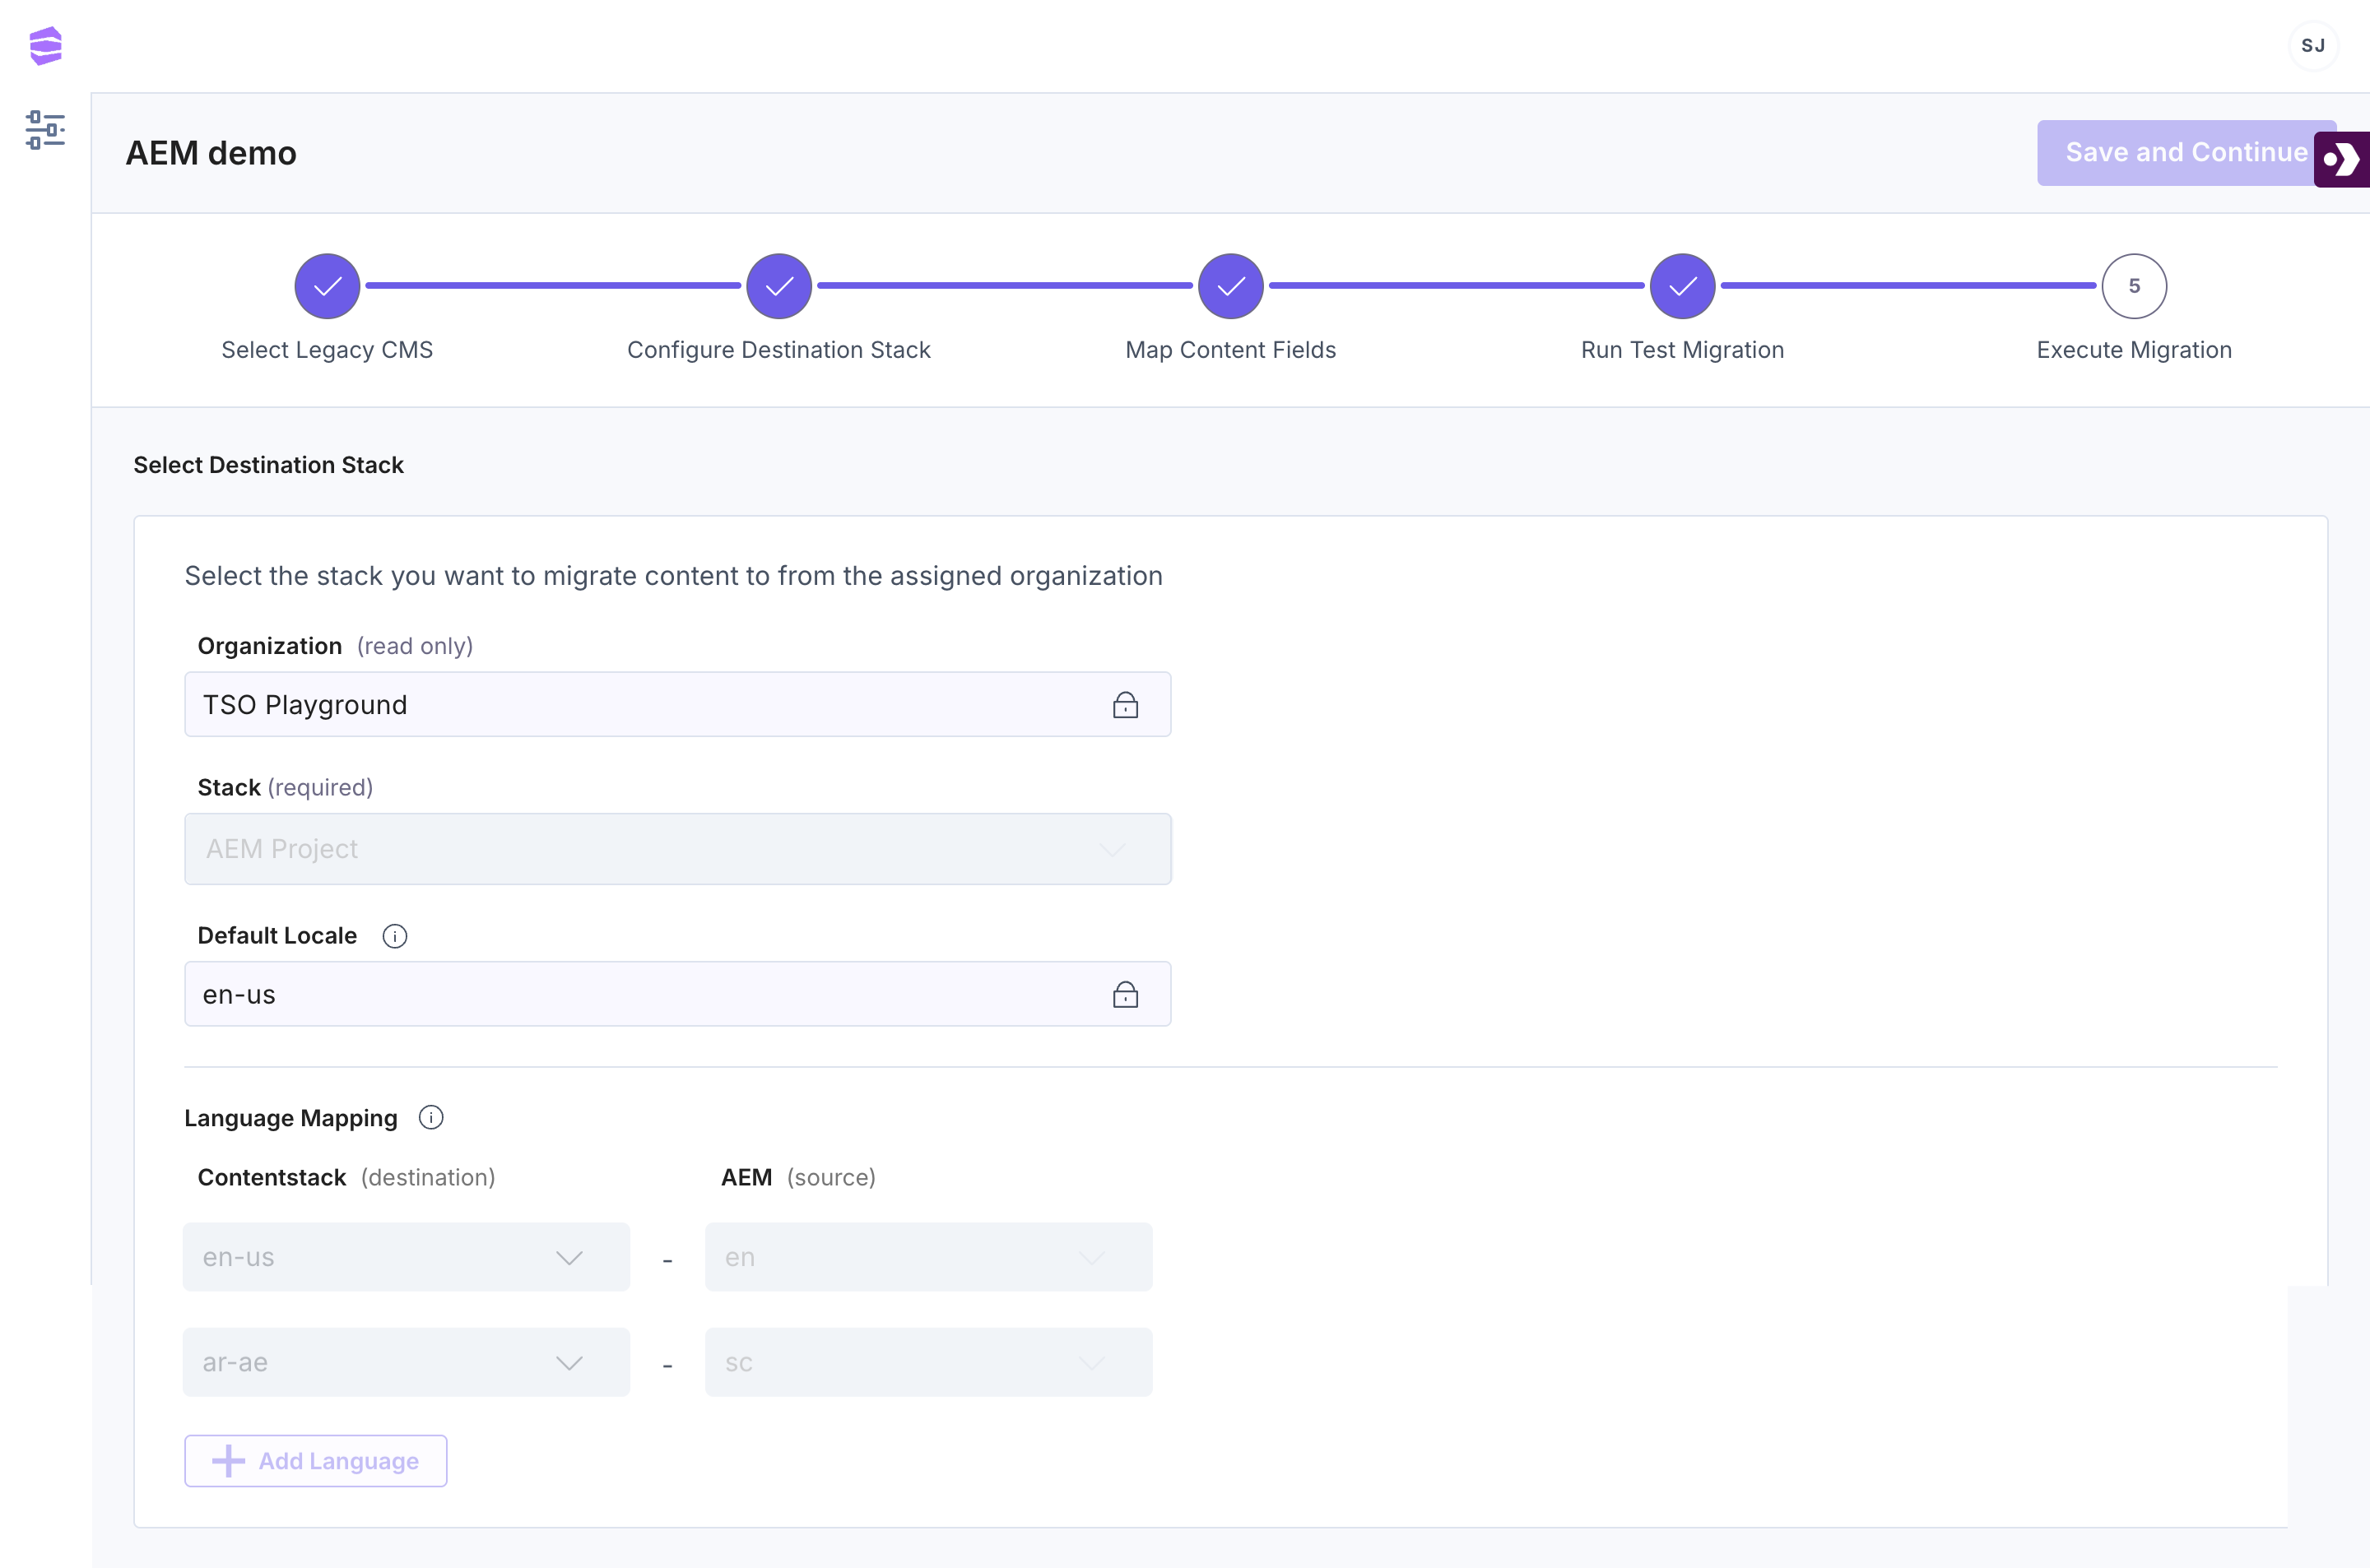Go to Select Legacy CMS step

coord(327,286)
